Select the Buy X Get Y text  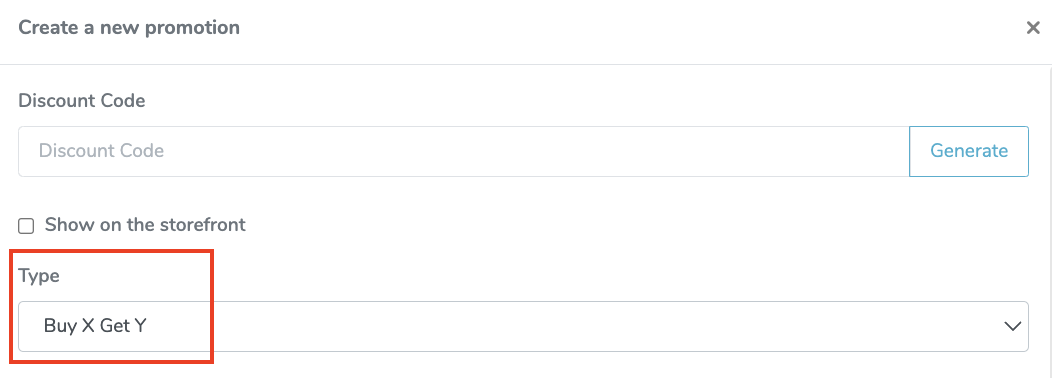95,326
